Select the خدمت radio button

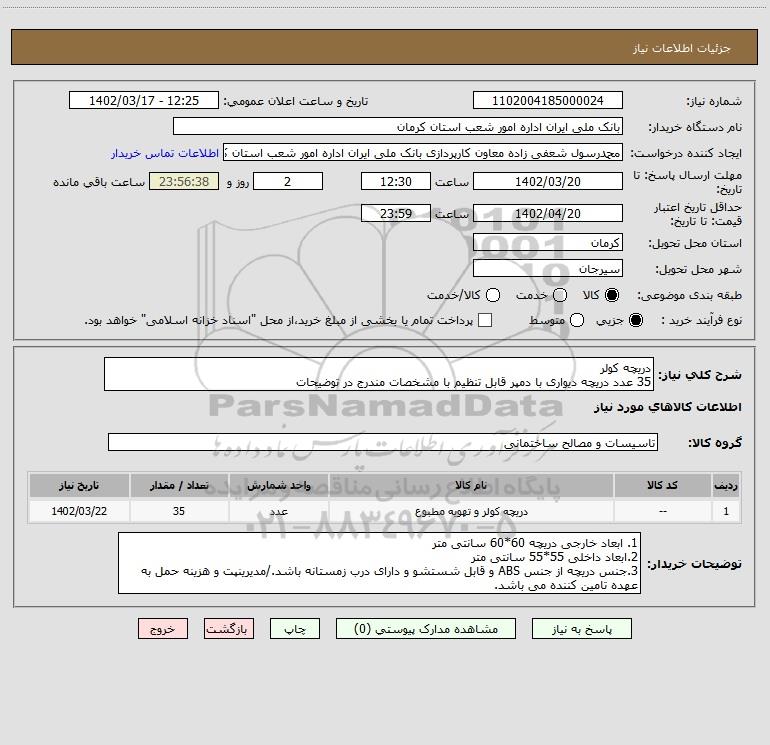click(x=560, y=295)
